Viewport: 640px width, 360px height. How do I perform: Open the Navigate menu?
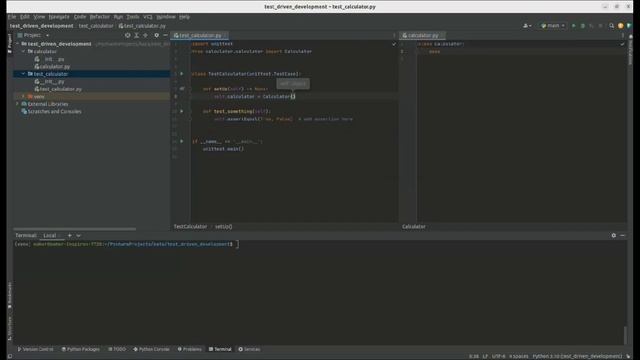tap(59, 17)
